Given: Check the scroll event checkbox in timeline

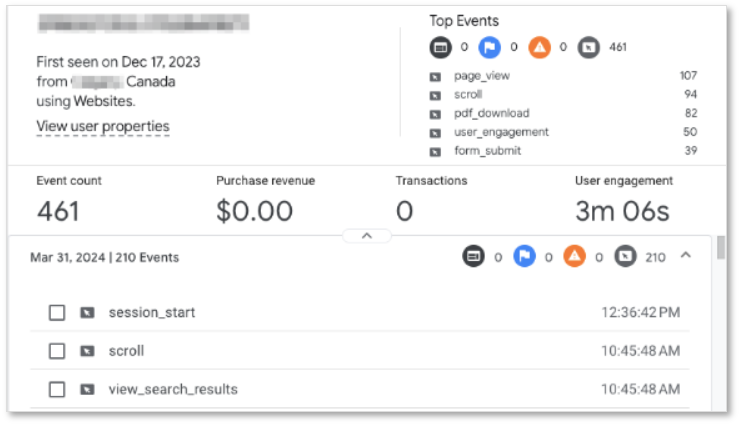Looking at the screenshot, I should 57,351.
